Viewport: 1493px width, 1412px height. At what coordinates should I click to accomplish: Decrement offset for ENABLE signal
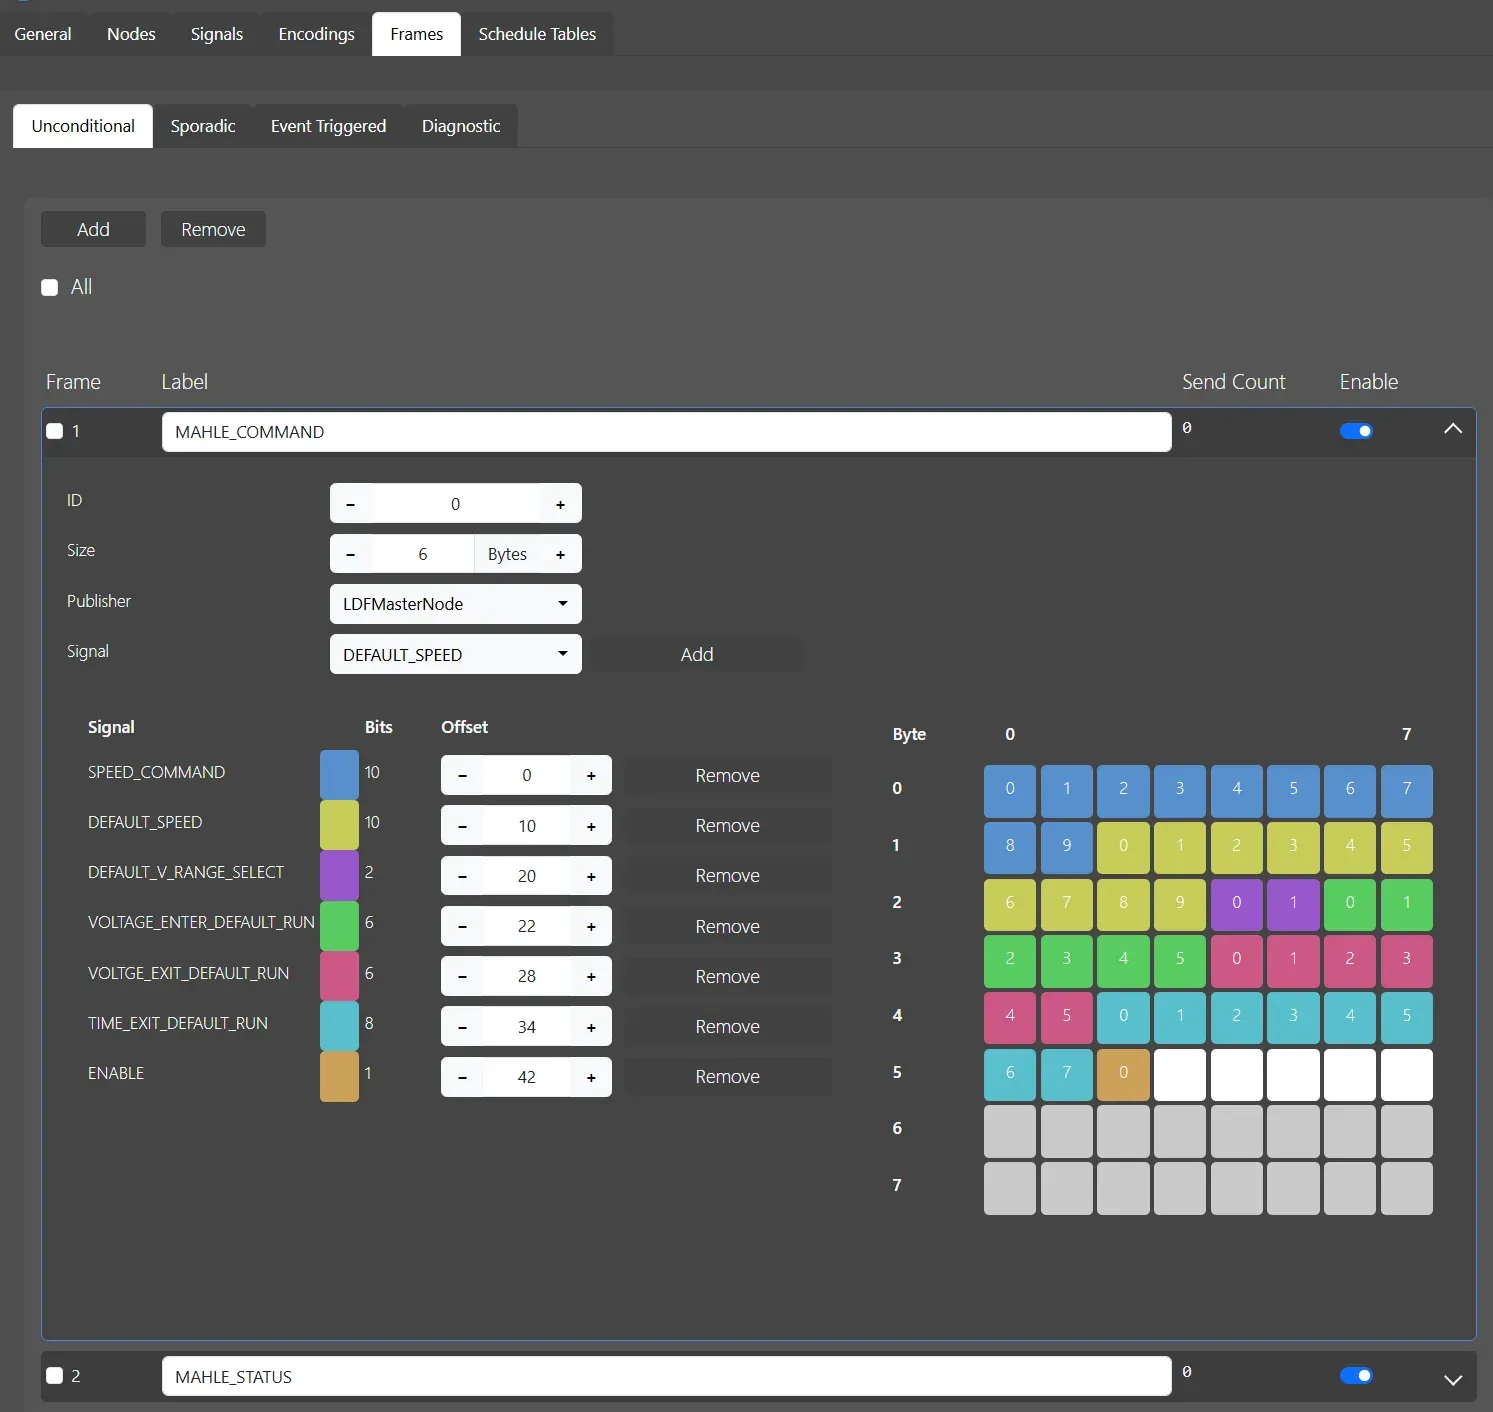tap(462, 1077)
